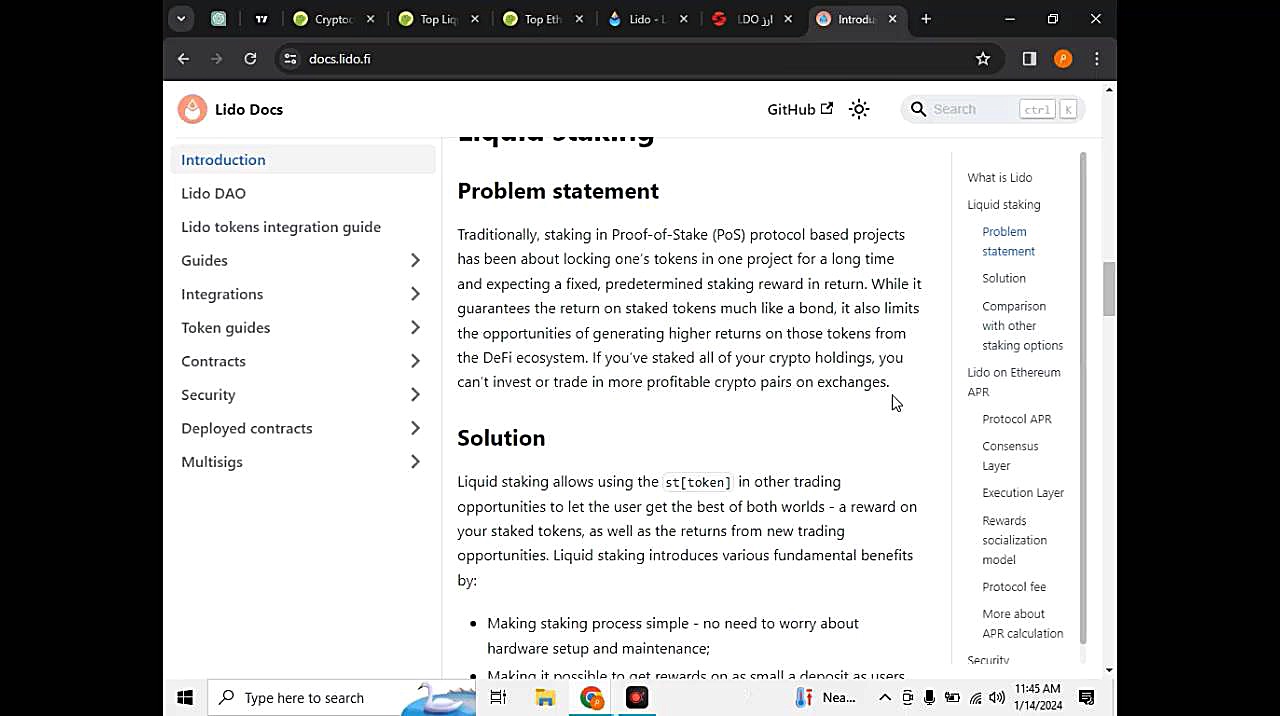The height and width of the screenshot is (716, 1280).
Task: View site information icon in address bar
Action: (x=290, y=59)
